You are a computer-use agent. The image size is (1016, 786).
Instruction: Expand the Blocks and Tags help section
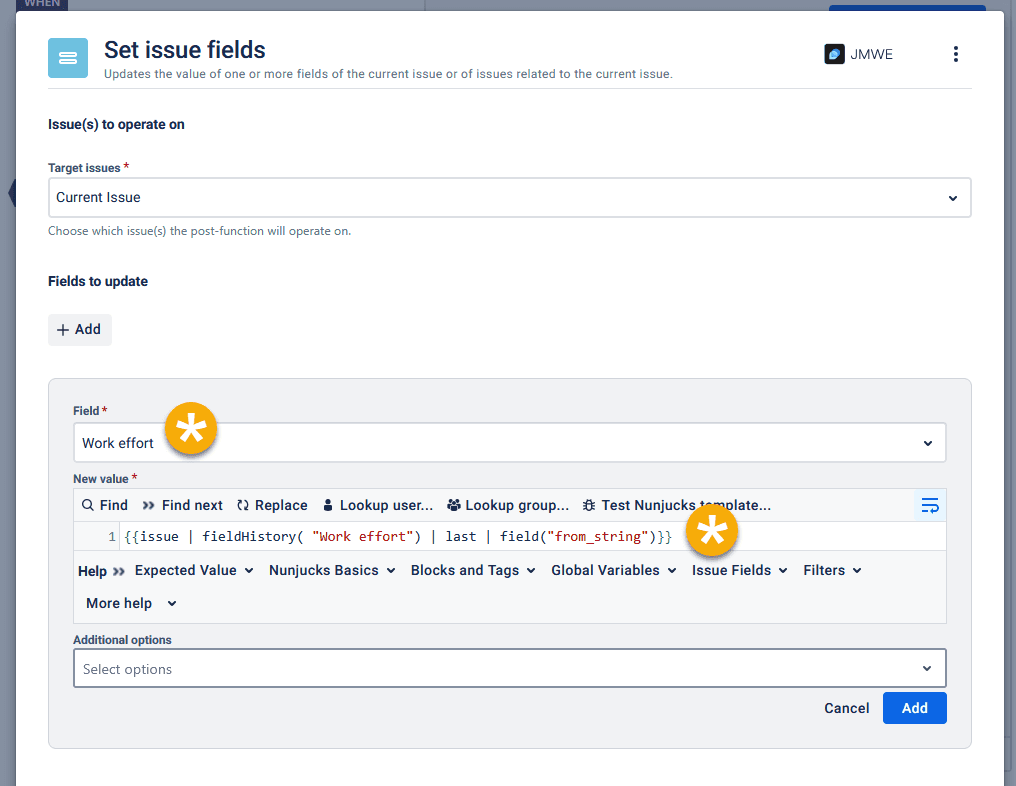click(473, 571)
